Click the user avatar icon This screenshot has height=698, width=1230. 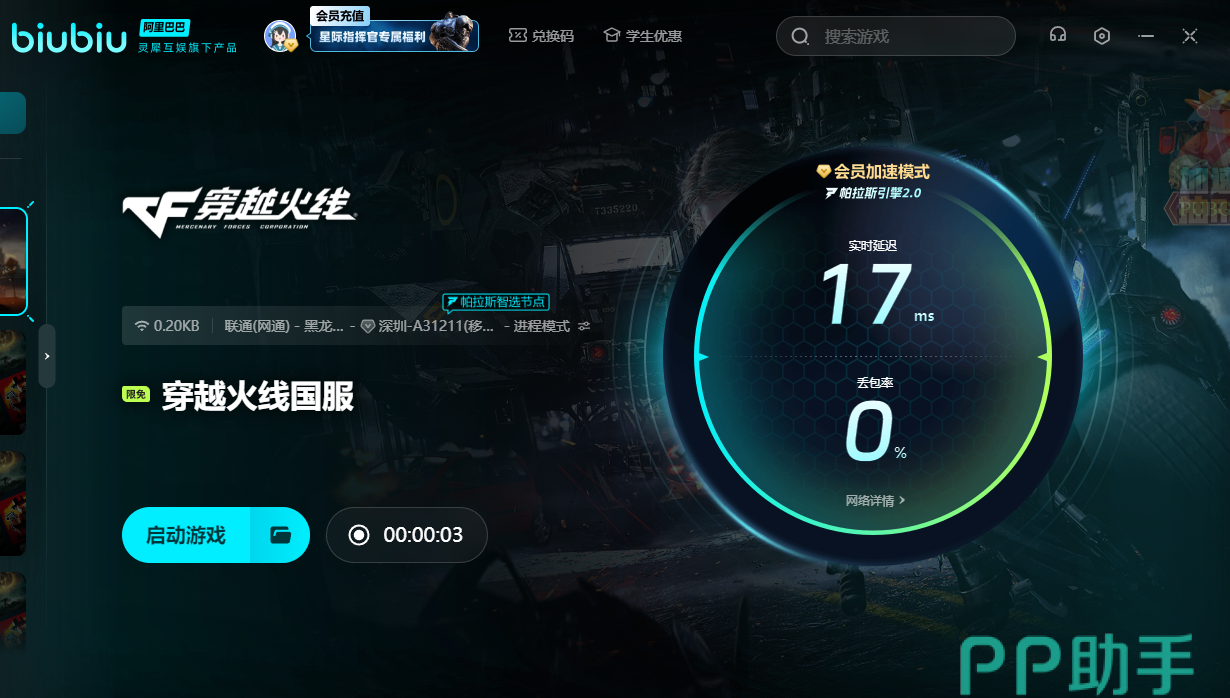click(x=280, y=36)
